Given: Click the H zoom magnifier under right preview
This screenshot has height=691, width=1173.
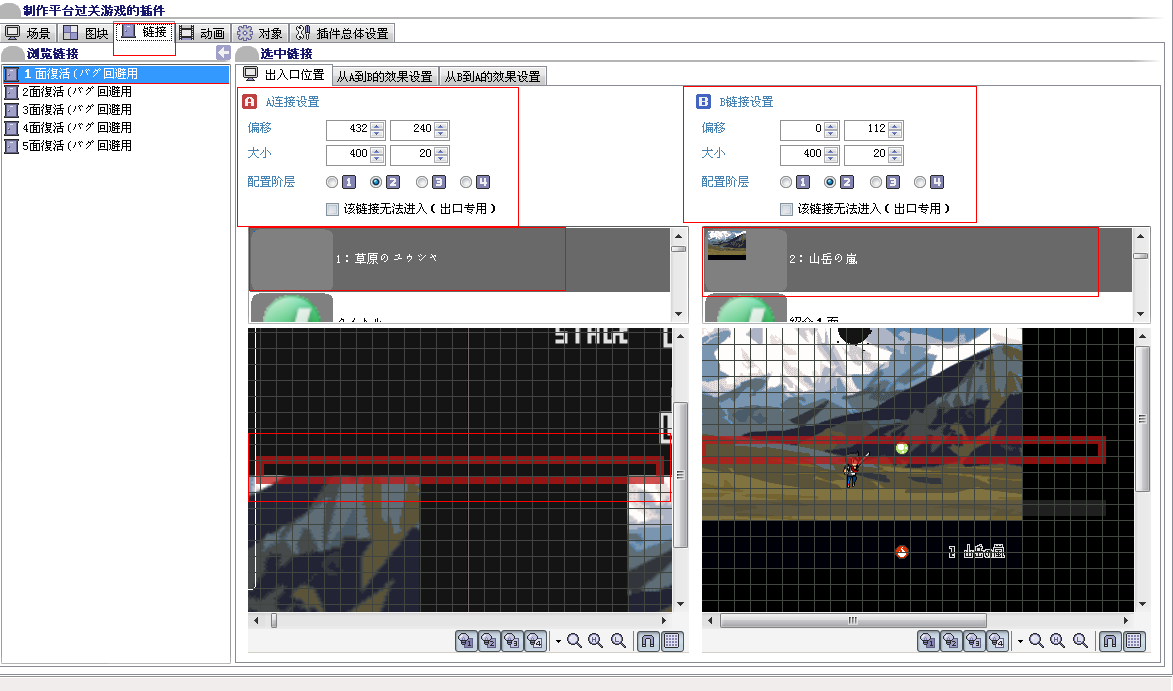Looking at the screenshot, I should point(1058,641).
